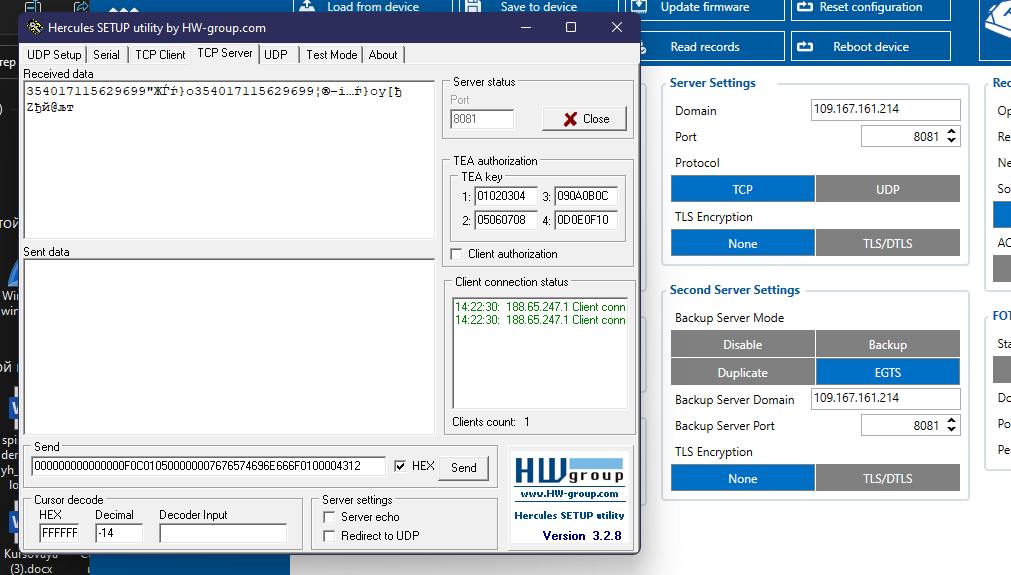1011x575 pixels.
Task: Select Duplicate backup server mode
Action: 743,372
